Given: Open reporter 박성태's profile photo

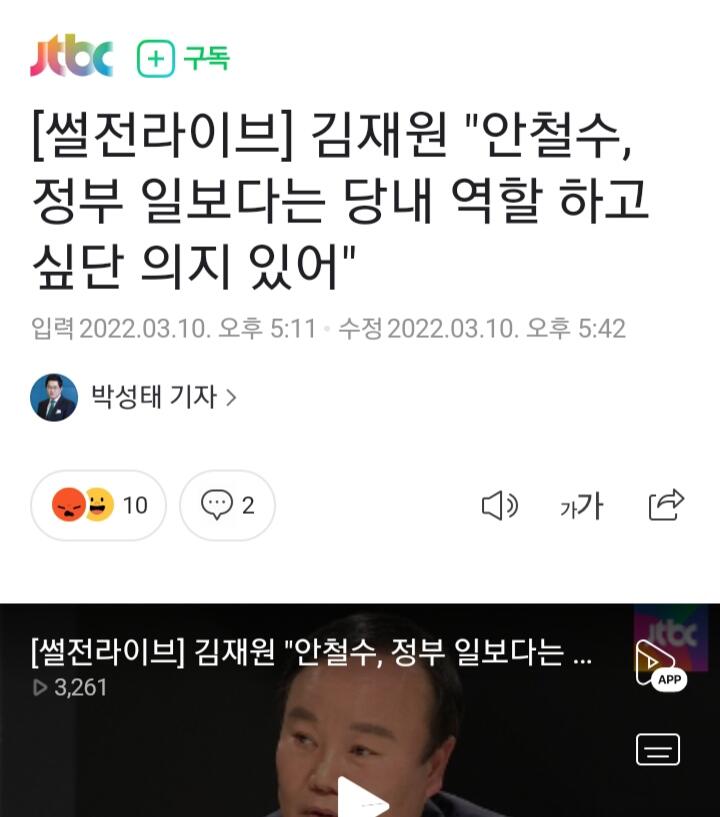Looking at the screenshot, I should 54,397.
